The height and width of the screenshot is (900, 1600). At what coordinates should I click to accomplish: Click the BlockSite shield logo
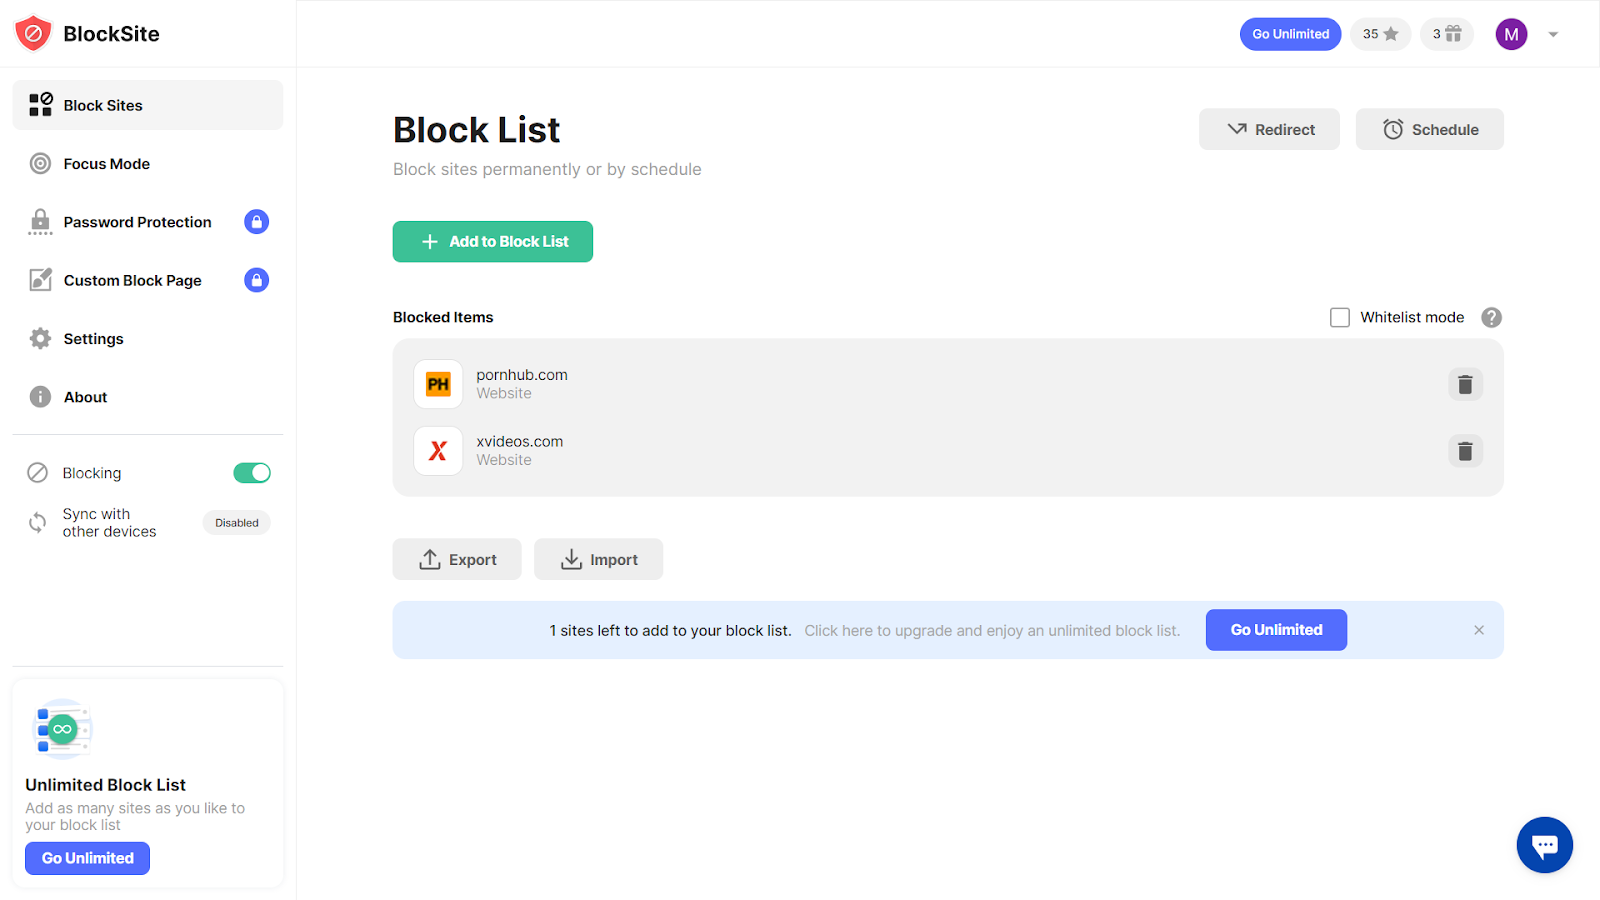click(x=32, y=33)
